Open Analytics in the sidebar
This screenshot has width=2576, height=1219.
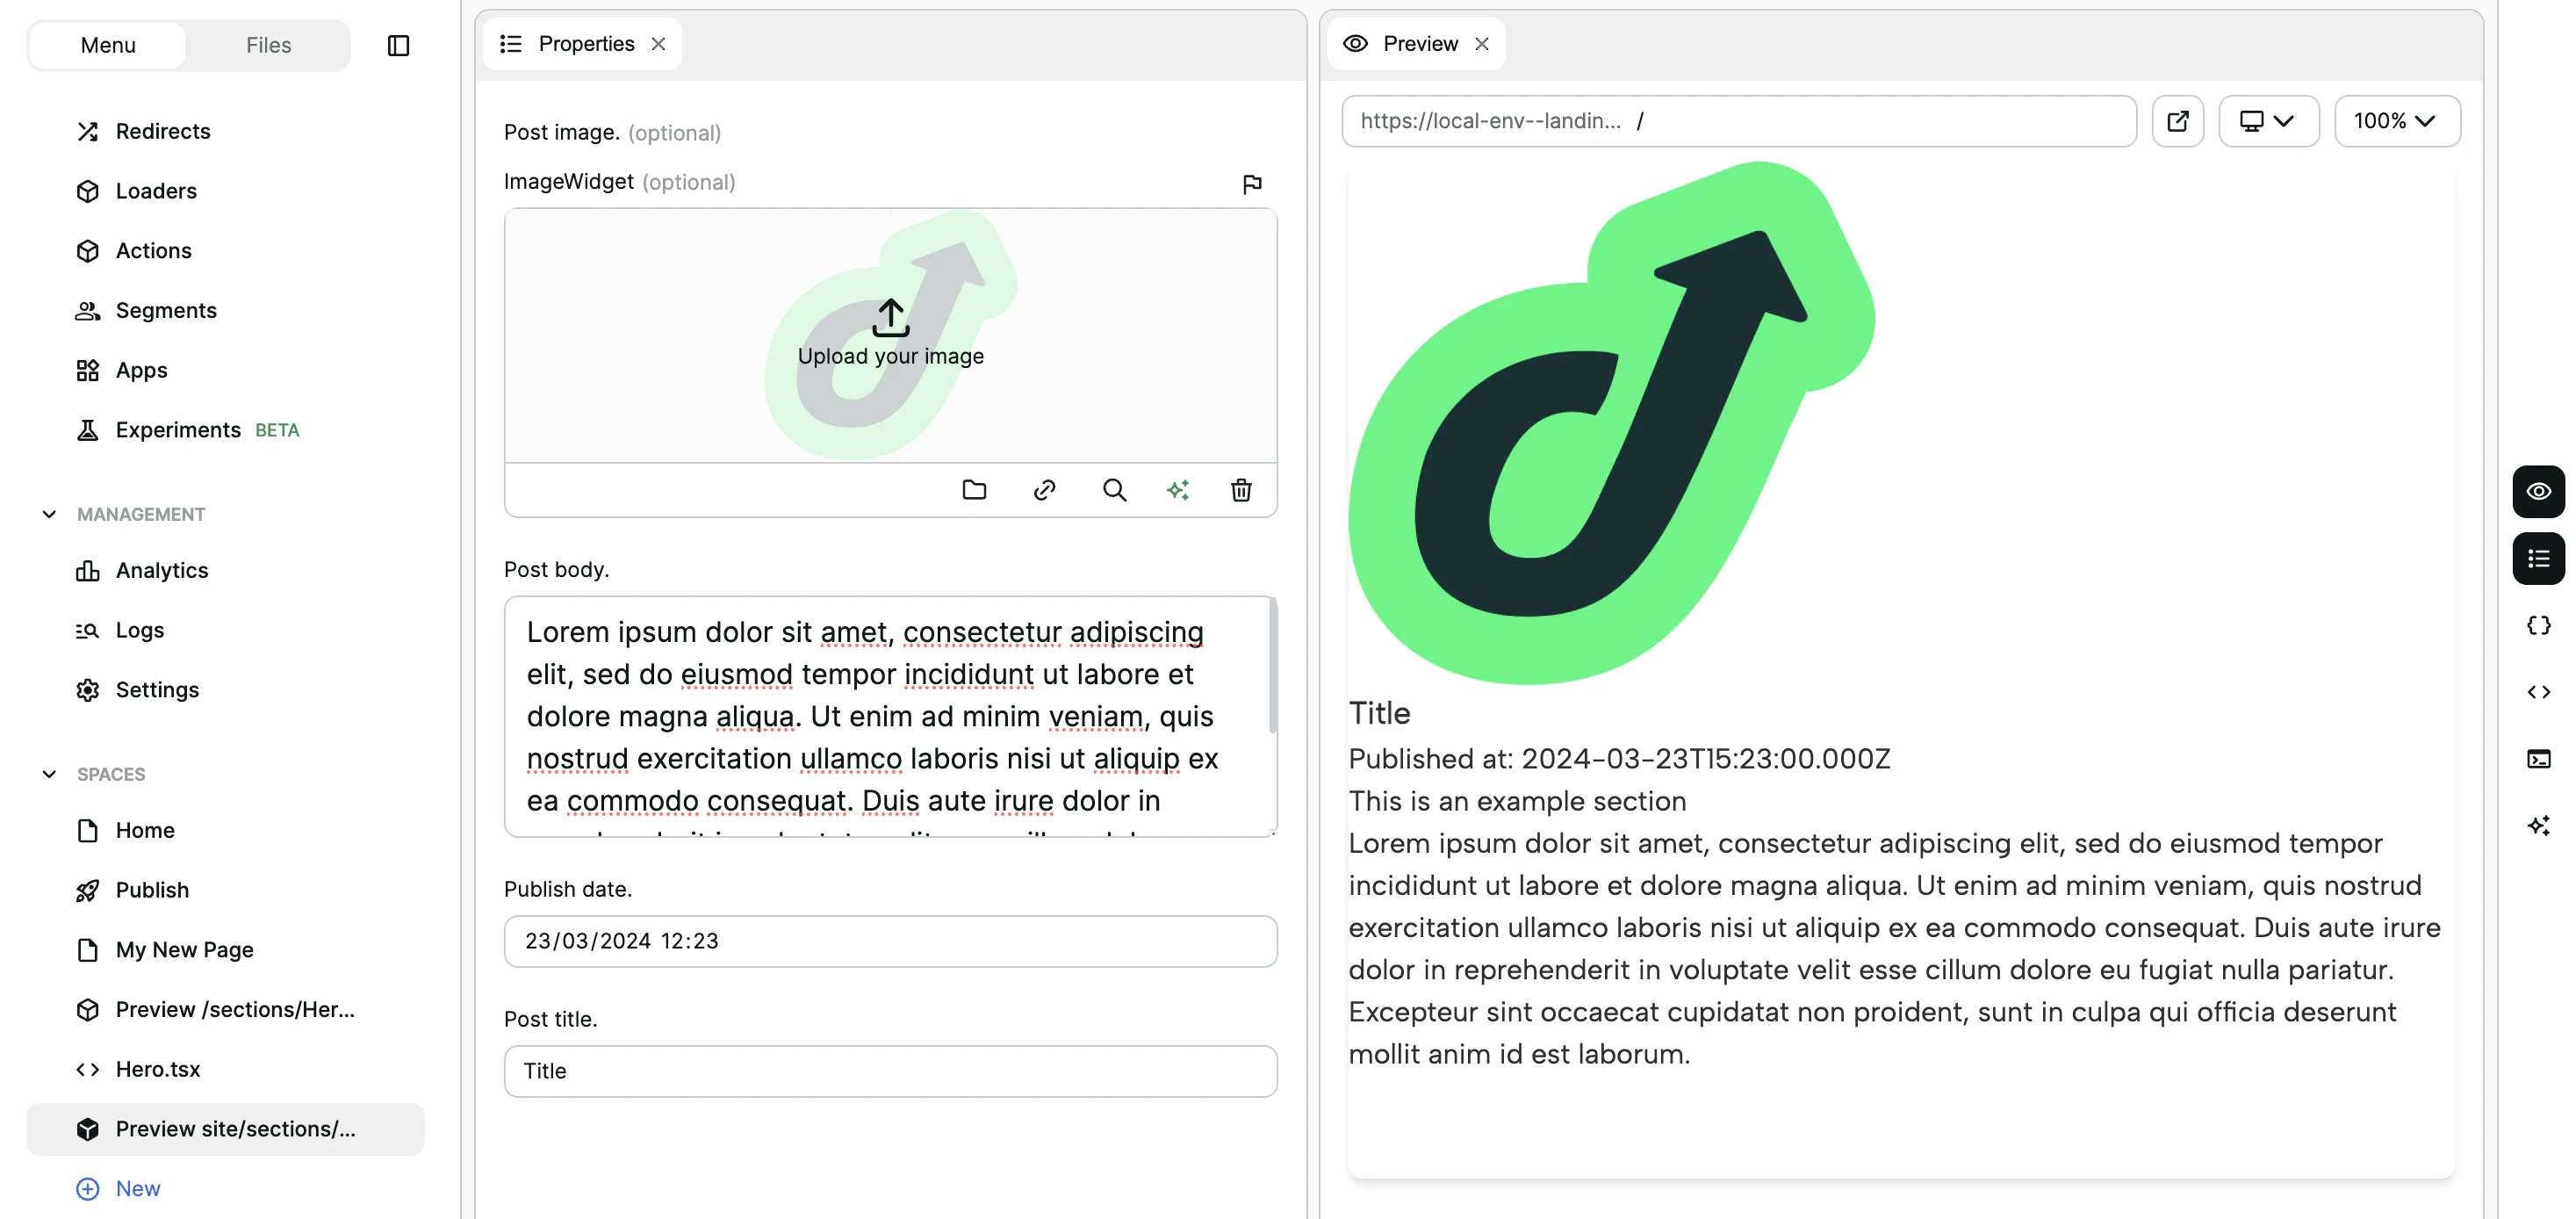point(161,570)
